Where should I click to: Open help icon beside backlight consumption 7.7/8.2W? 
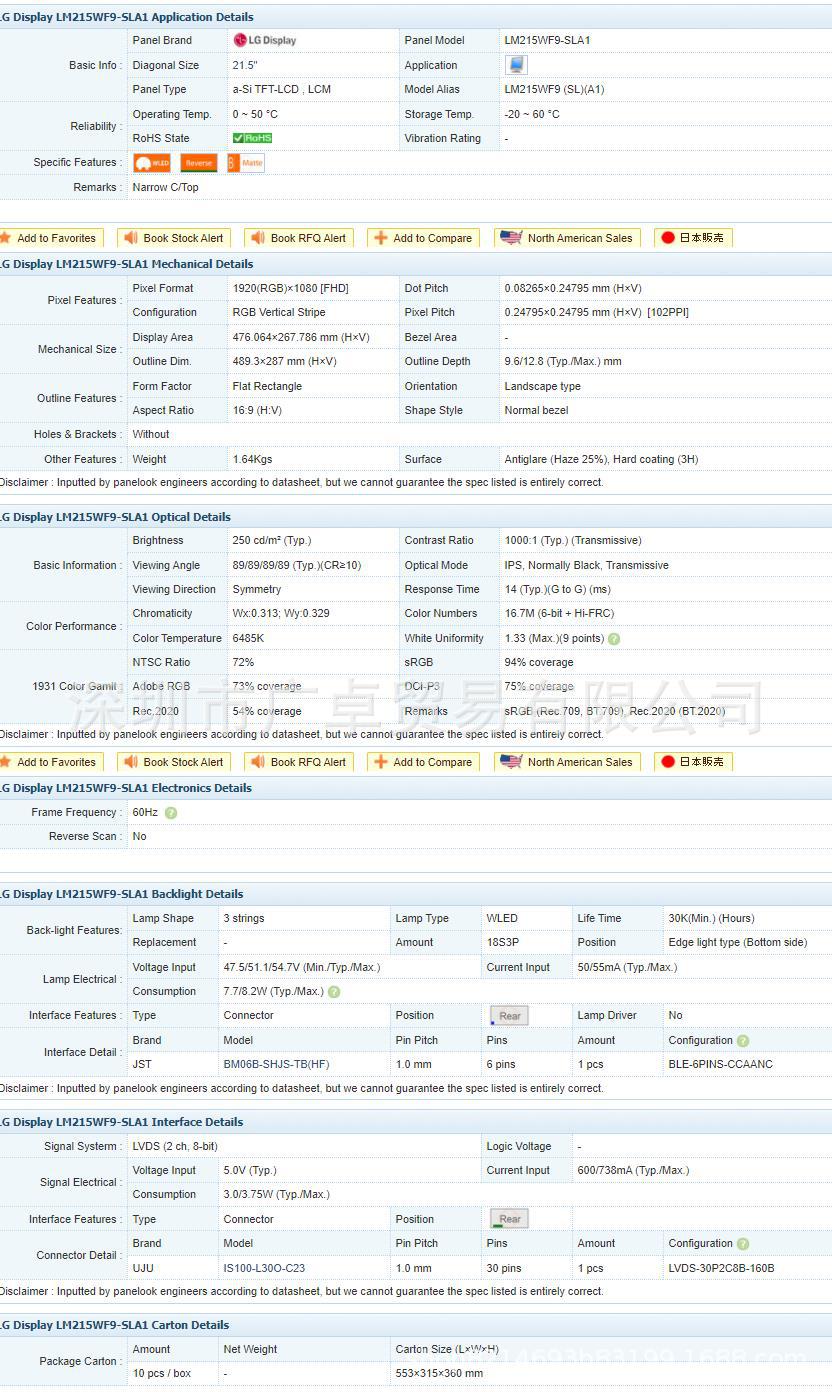coord(334,992)
